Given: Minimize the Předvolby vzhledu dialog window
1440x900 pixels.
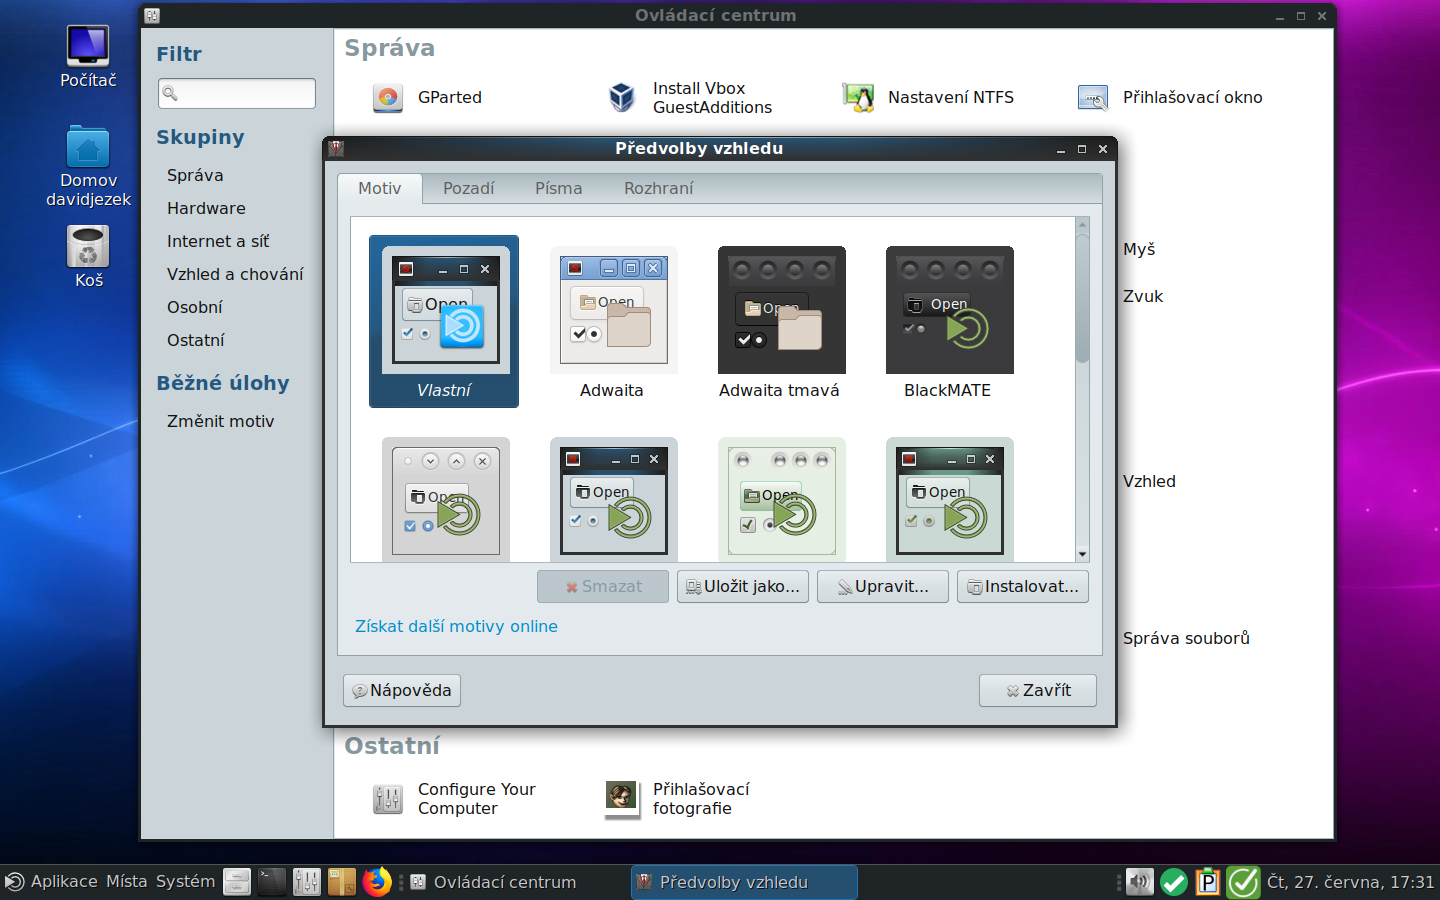Looking at the screenshot, I should coord(1061,149).
